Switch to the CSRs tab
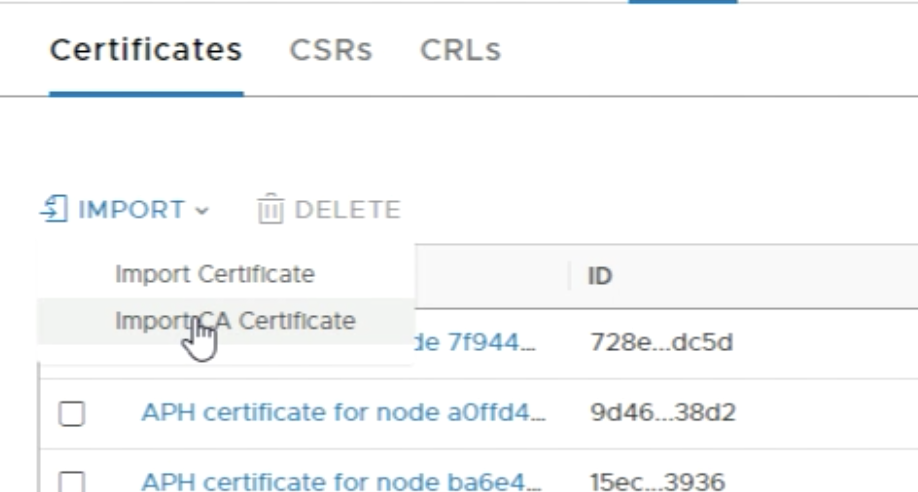 pyautogui.click(x=330, y=50)
